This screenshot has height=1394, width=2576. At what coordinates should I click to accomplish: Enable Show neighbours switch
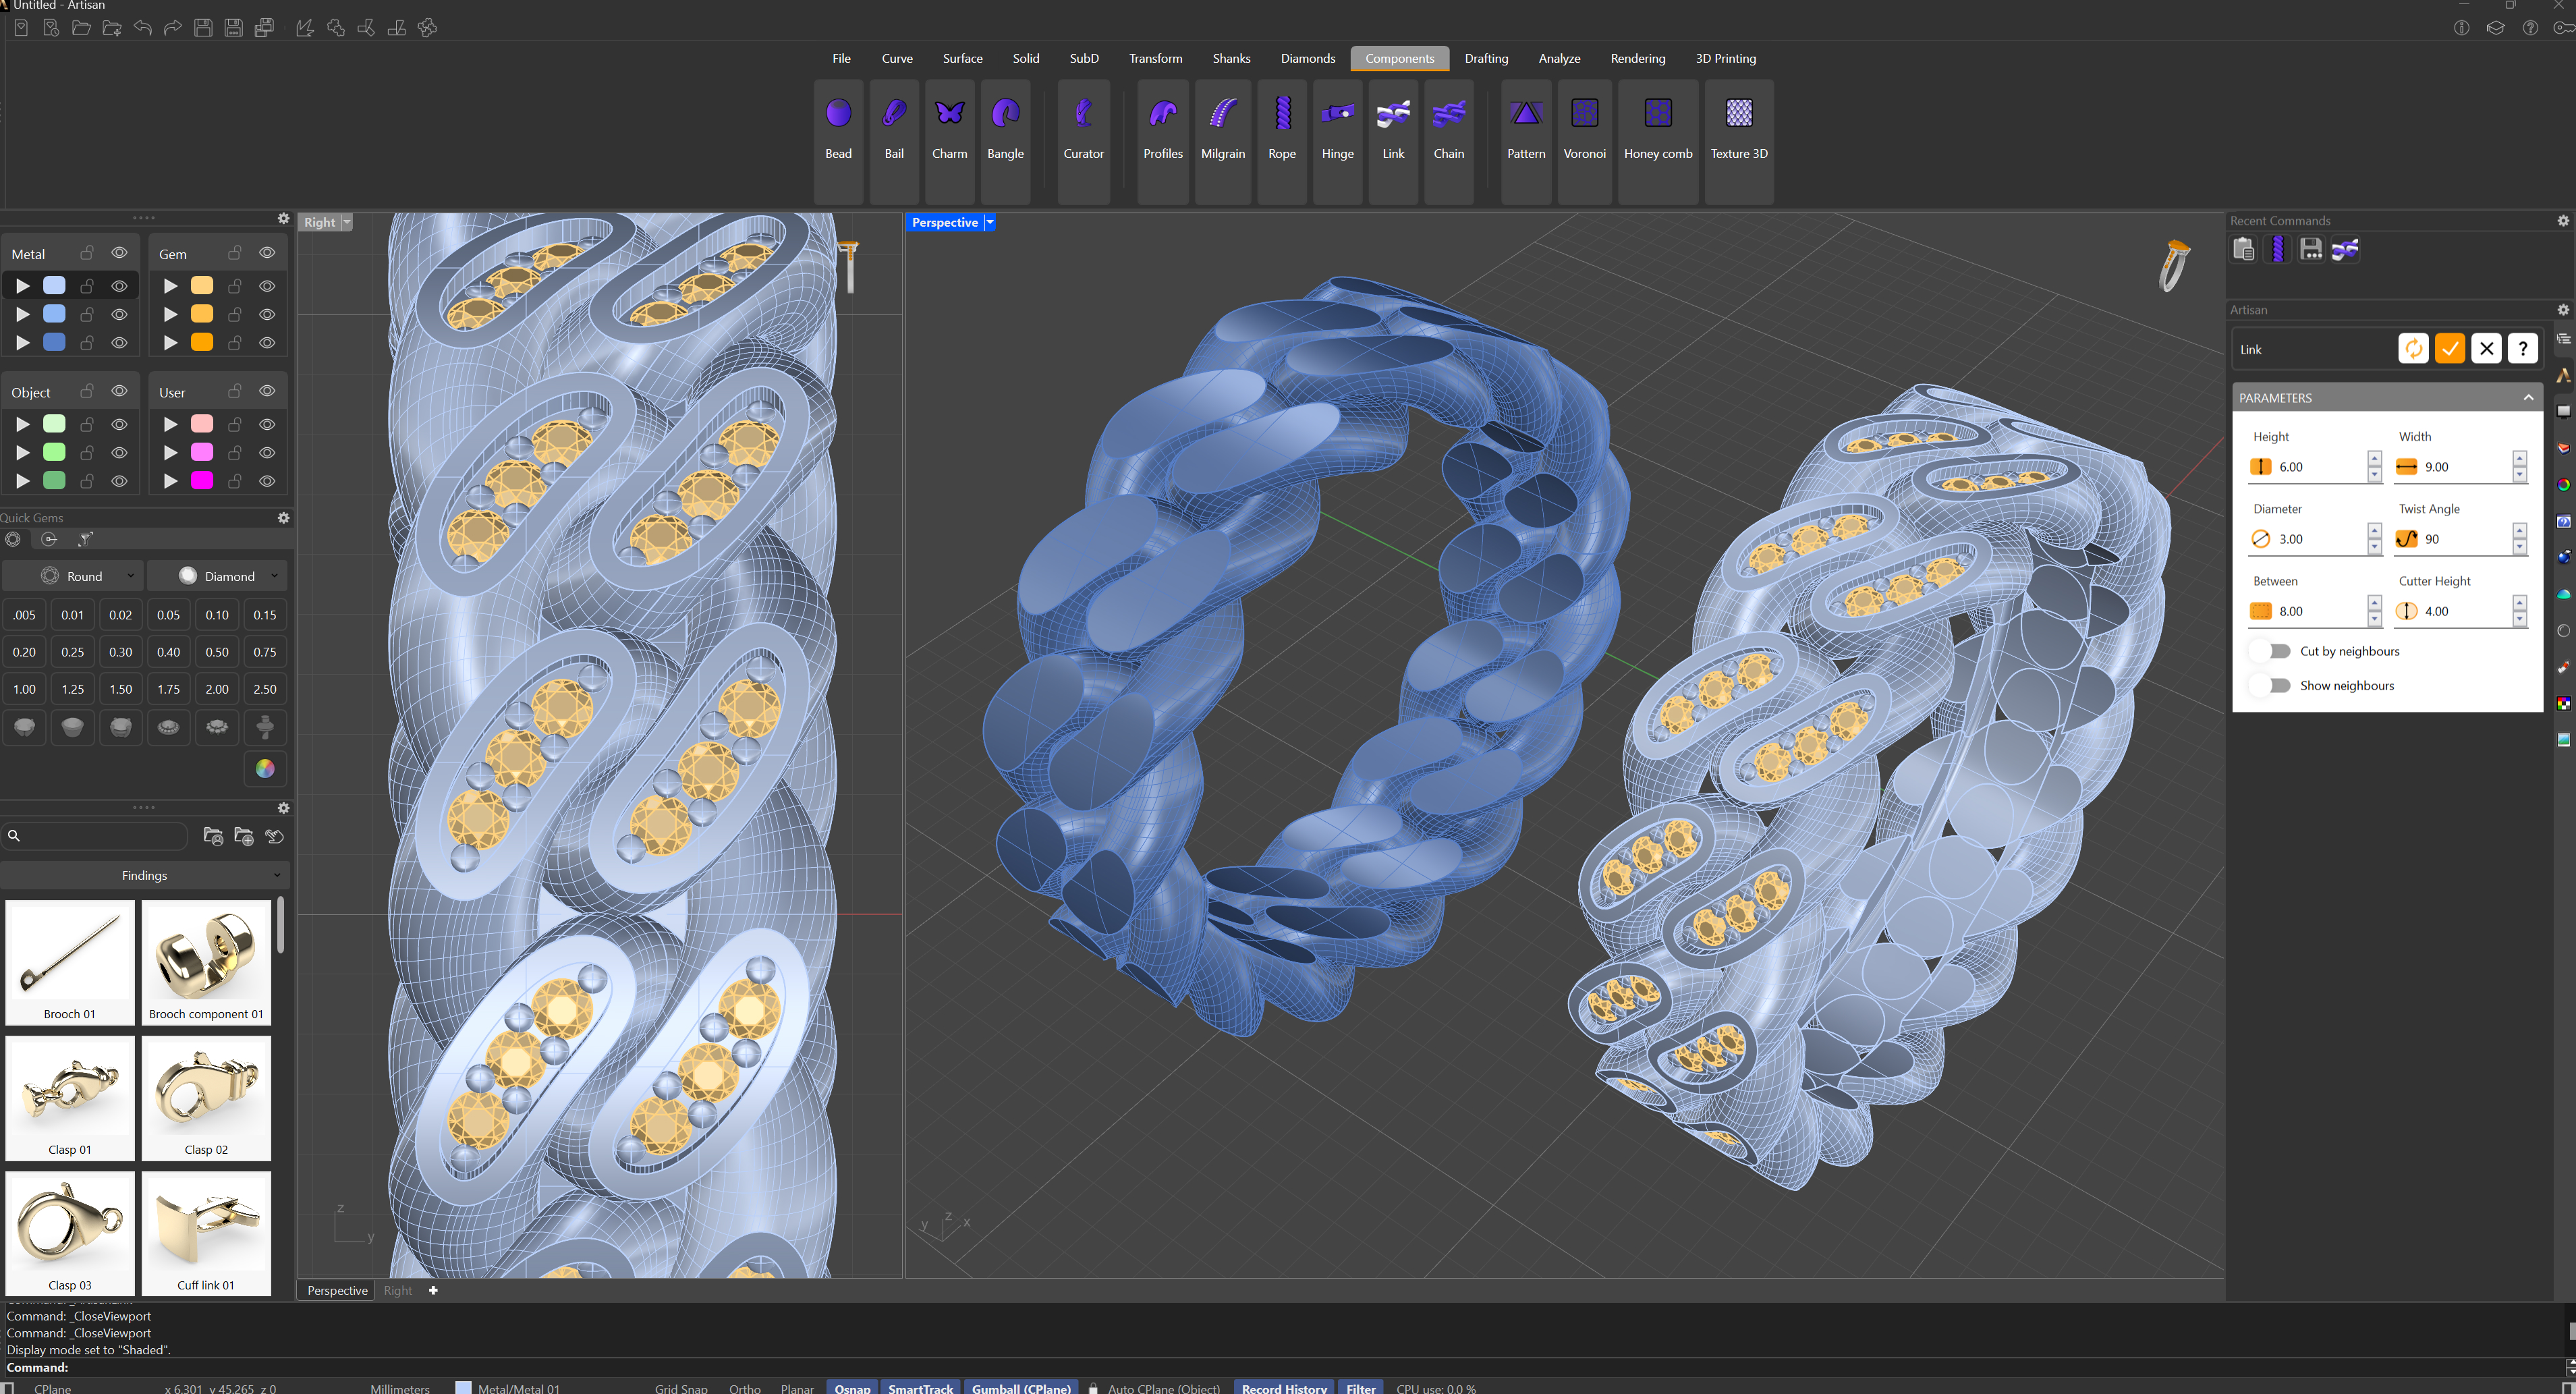coord(2278,685)
